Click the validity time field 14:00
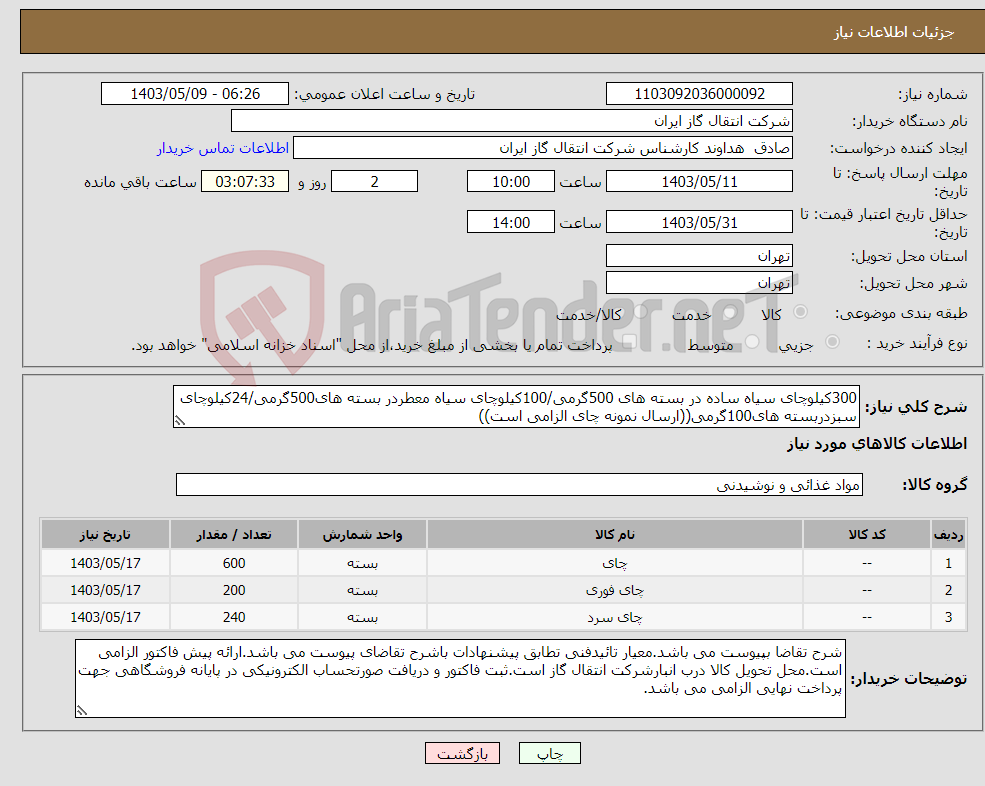 pos(511,222)
